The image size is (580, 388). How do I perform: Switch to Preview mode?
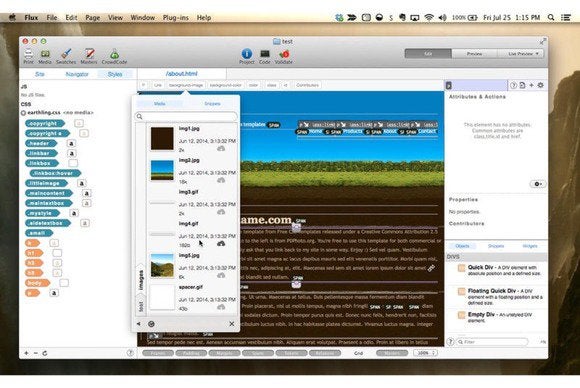[474, 54]
